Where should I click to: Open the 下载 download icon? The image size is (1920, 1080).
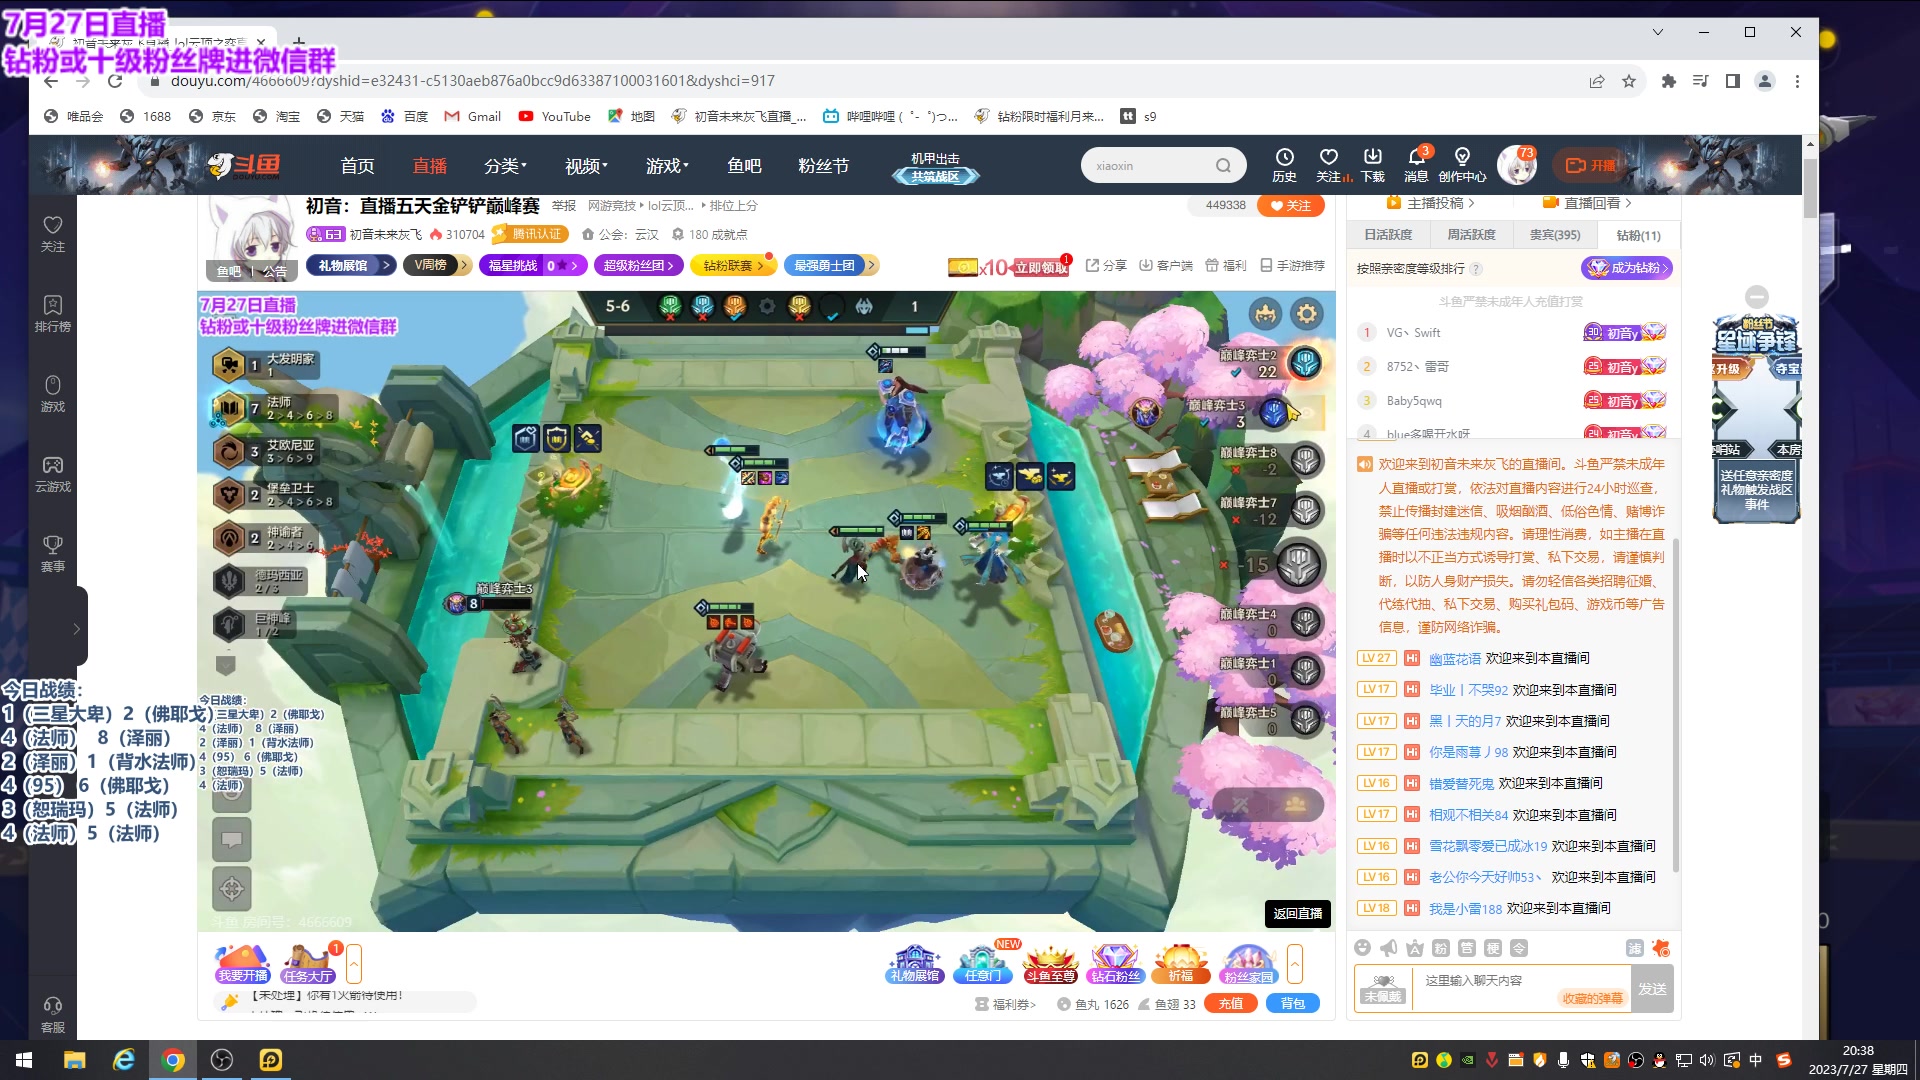(x=1372, y=164)
